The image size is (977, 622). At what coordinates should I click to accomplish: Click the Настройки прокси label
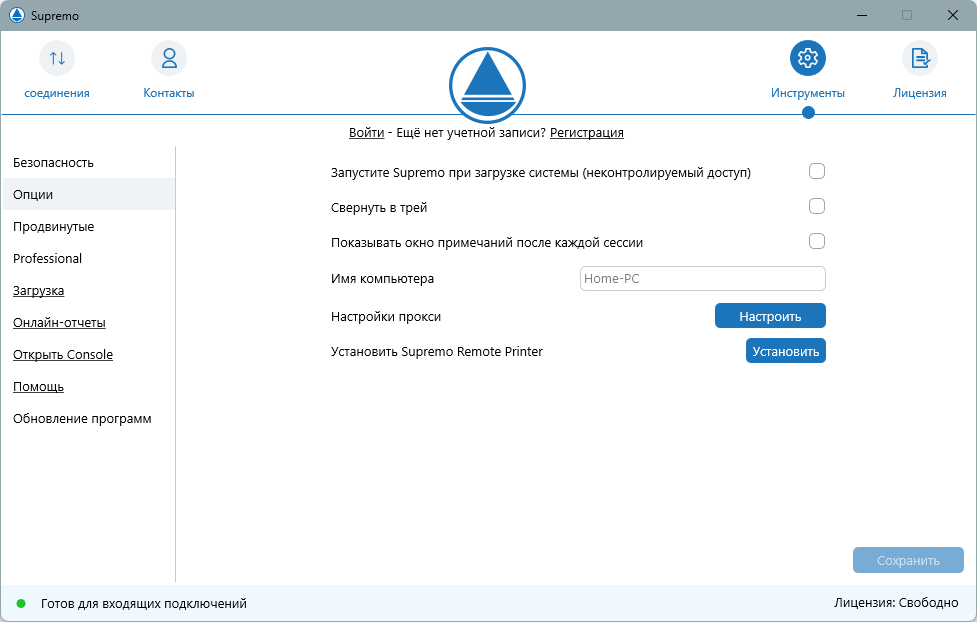[386, 317]
